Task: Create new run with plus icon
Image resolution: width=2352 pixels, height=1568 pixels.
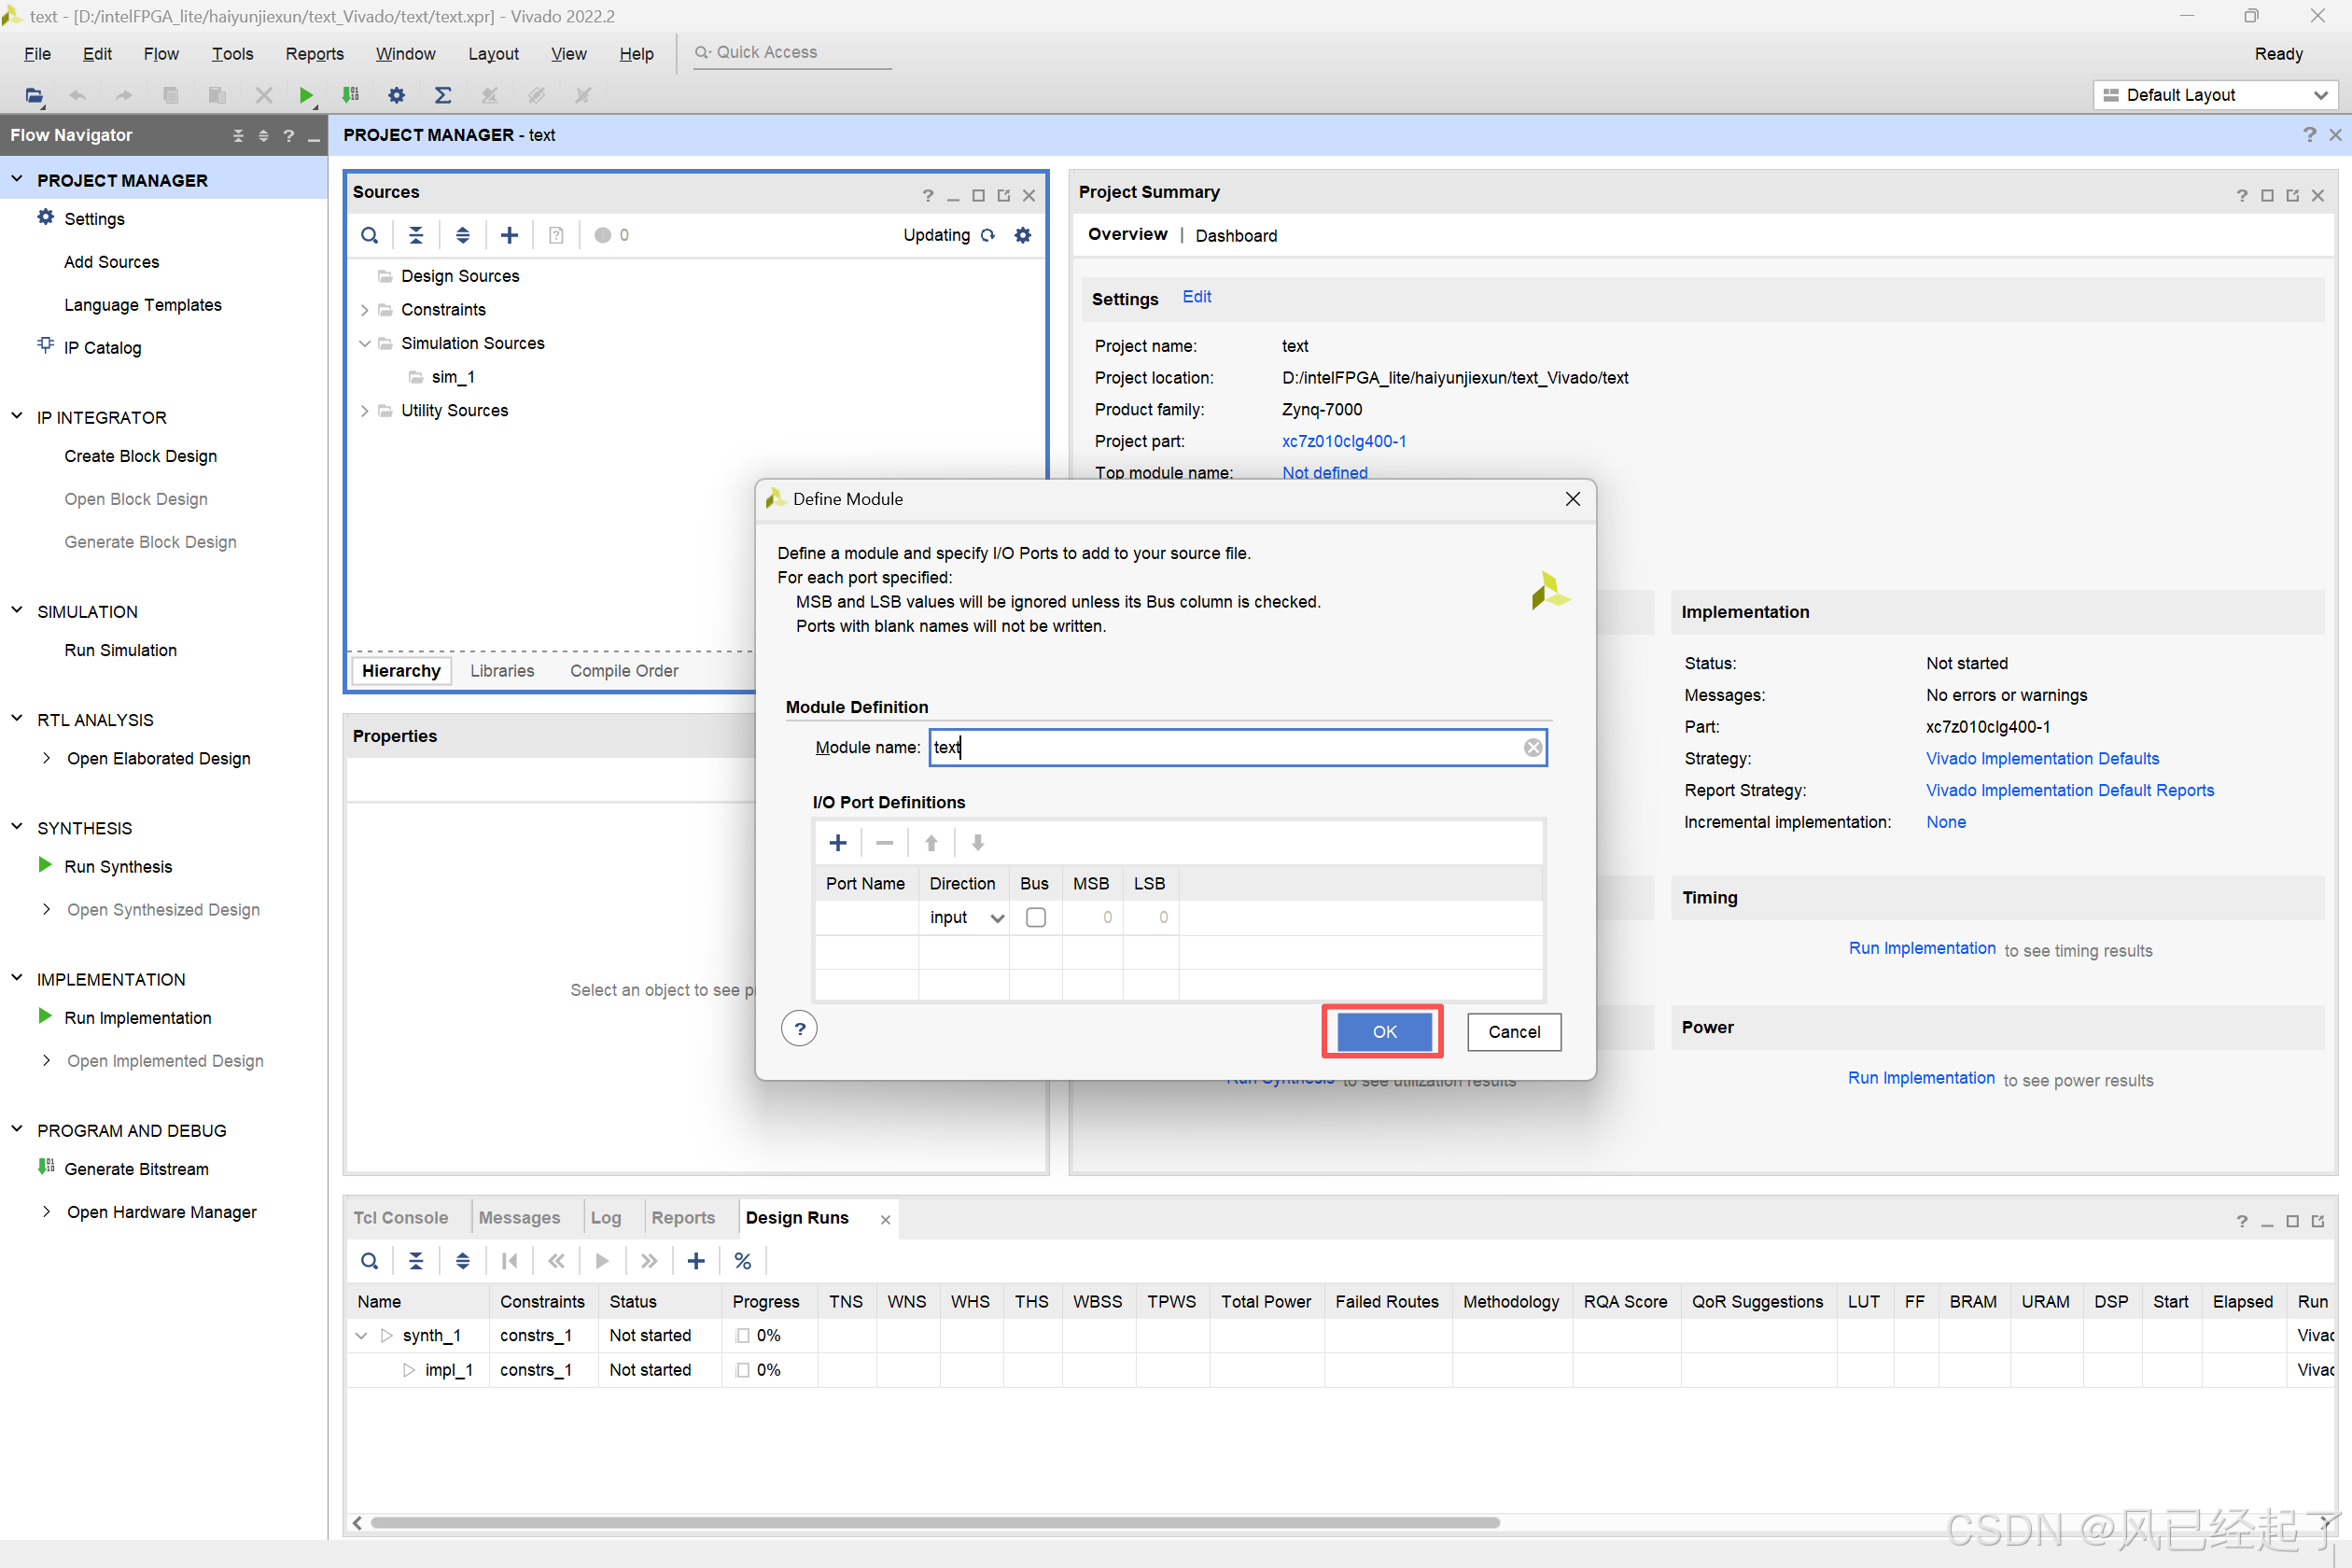Action: [x=696, y=1261]
